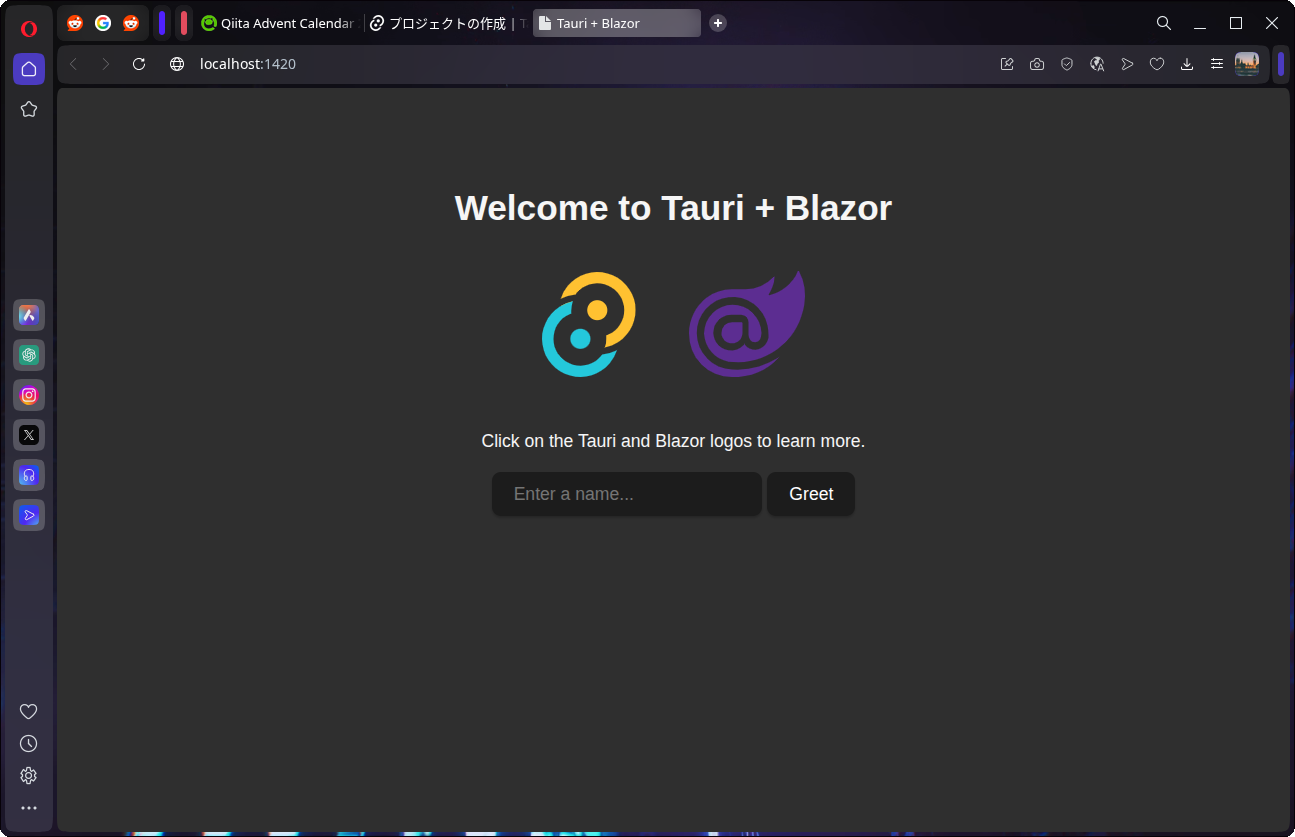This screenshot has width=1295, height=837.
Task: Click the Greet button
Action: 811,494
